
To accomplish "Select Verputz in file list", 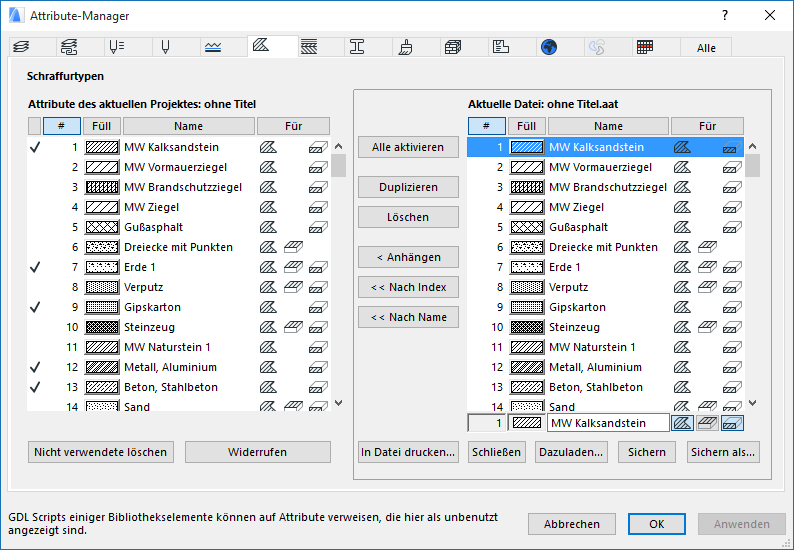I will pos(606,287).
